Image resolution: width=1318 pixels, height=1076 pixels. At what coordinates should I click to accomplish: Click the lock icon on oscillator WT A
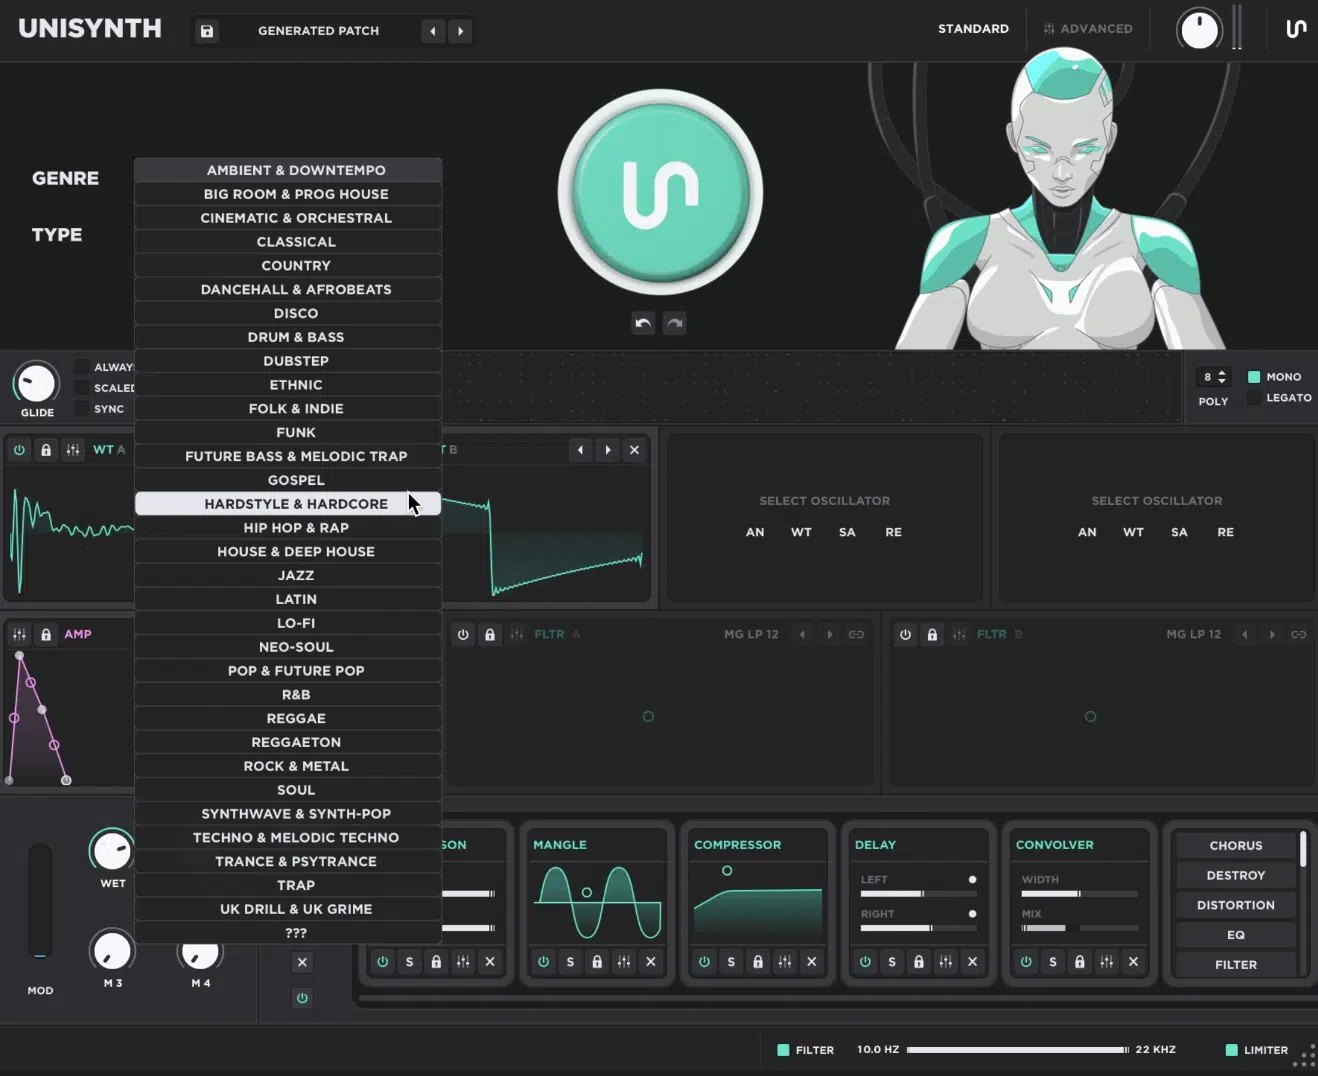(x=46, y=450)
